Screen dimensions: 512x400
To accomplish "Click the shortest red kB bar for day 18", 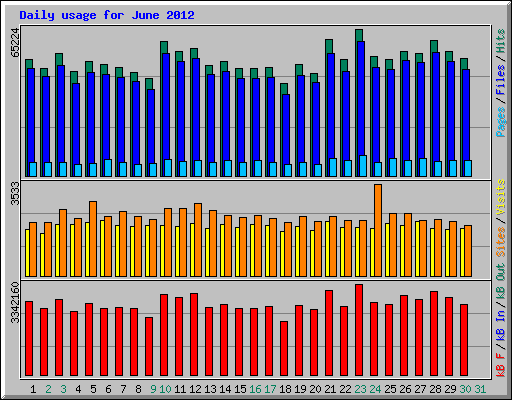I will tap(284, 349).
